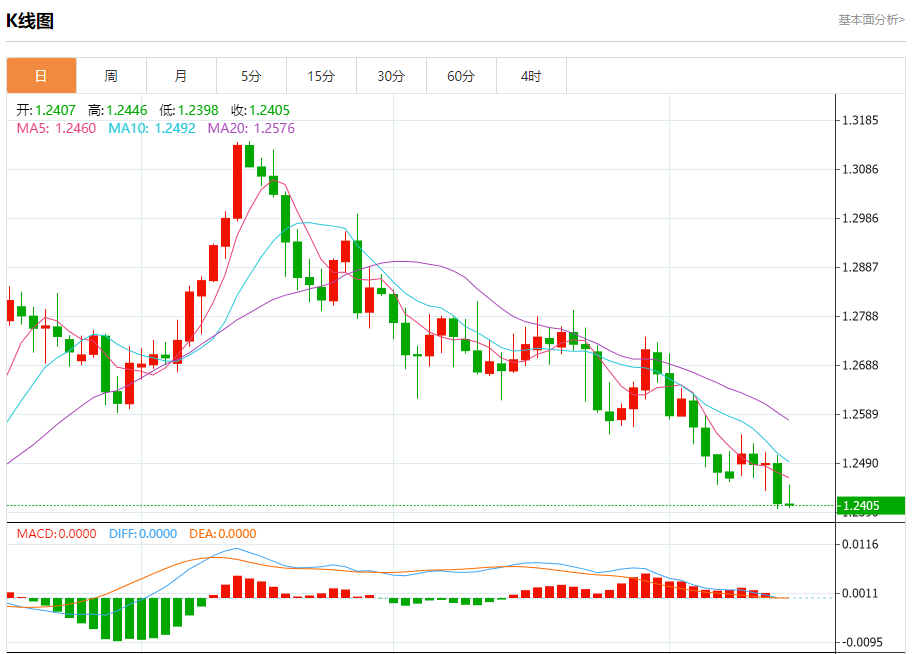914x654 pixels.
Task: Open the 5分 interval tab
Action: [251, 76]
